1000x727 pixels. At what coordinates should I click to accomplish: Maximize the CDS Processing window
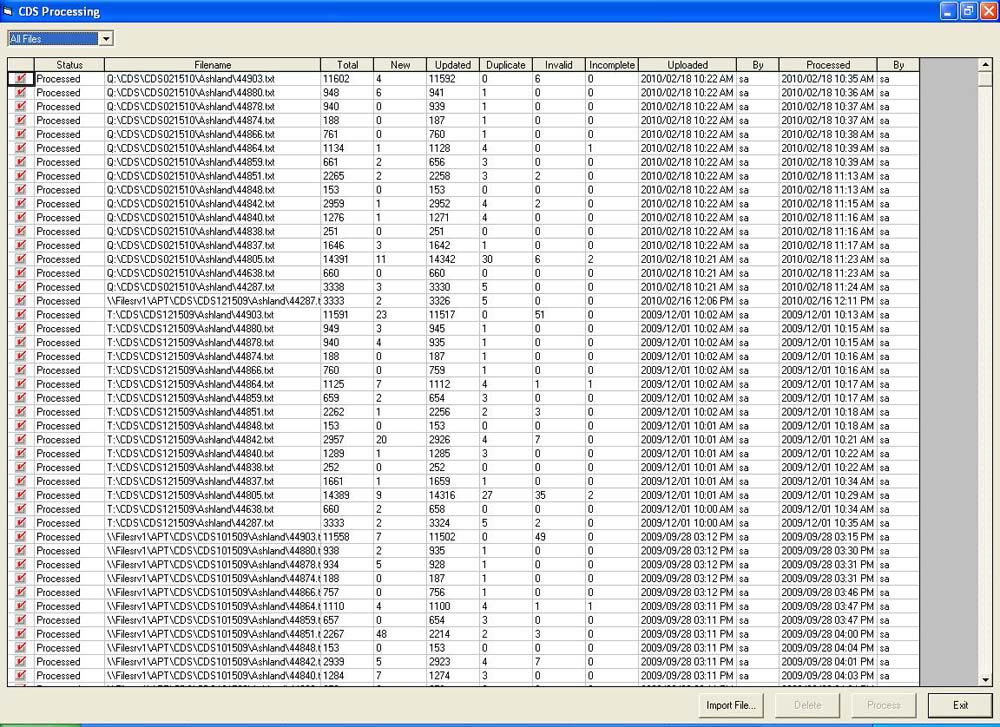[x=968, y=11]
